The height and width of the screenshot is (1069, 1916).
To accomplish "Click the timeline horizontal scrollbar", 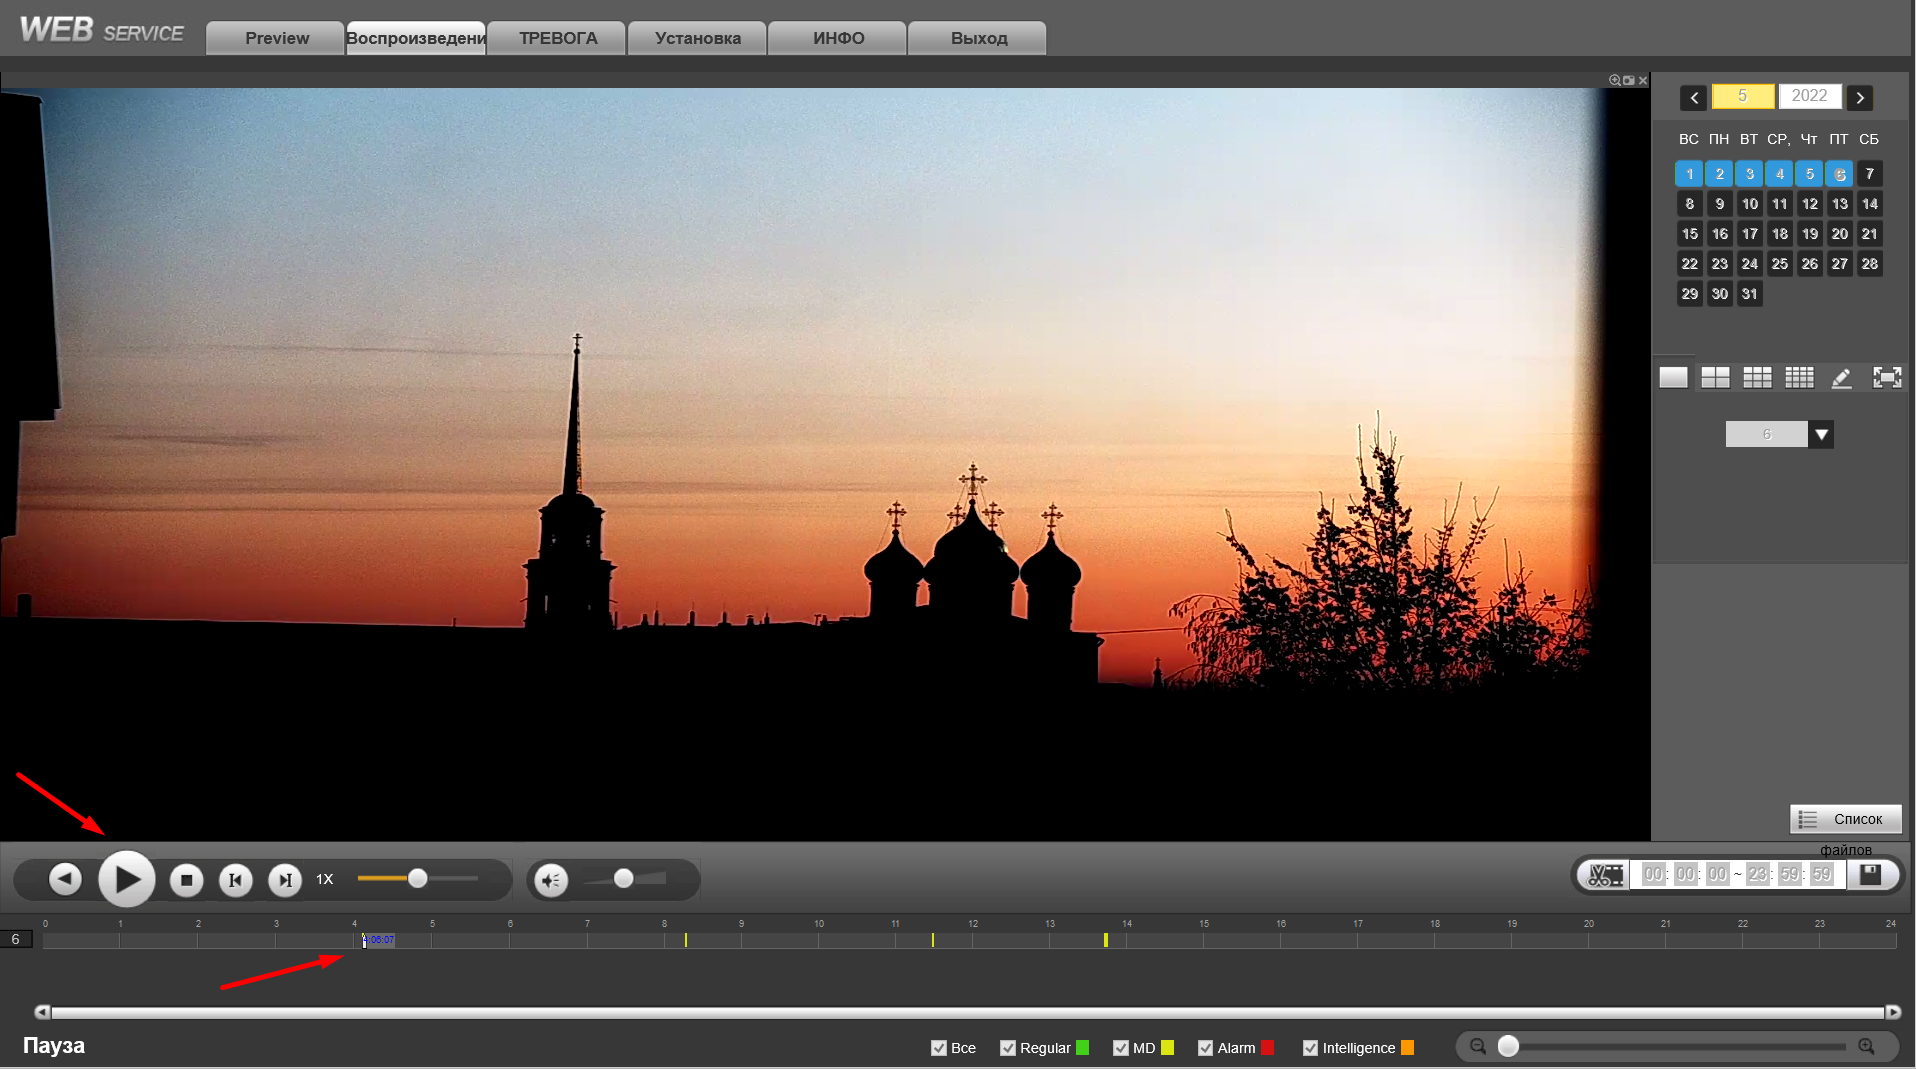I will coord(967,1012).
